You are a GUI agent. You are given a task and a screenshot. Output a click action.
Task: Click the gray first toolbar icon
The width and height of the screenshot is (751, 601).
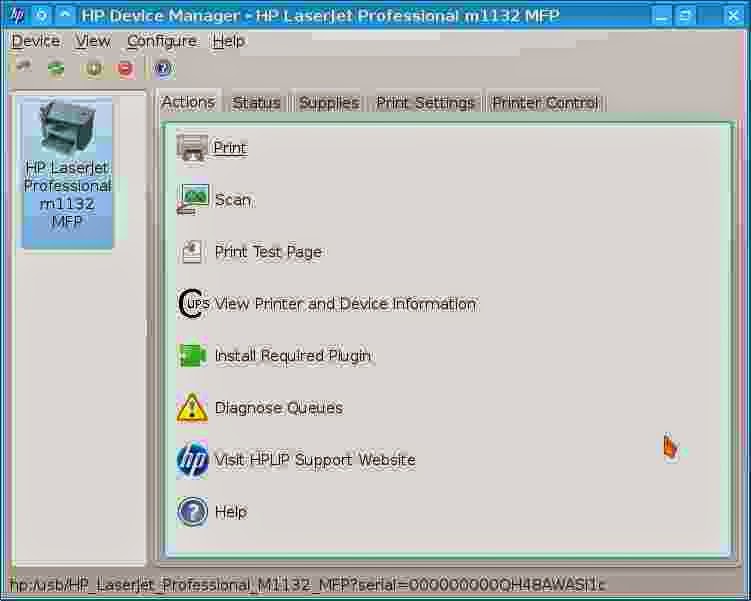point(23,67)
